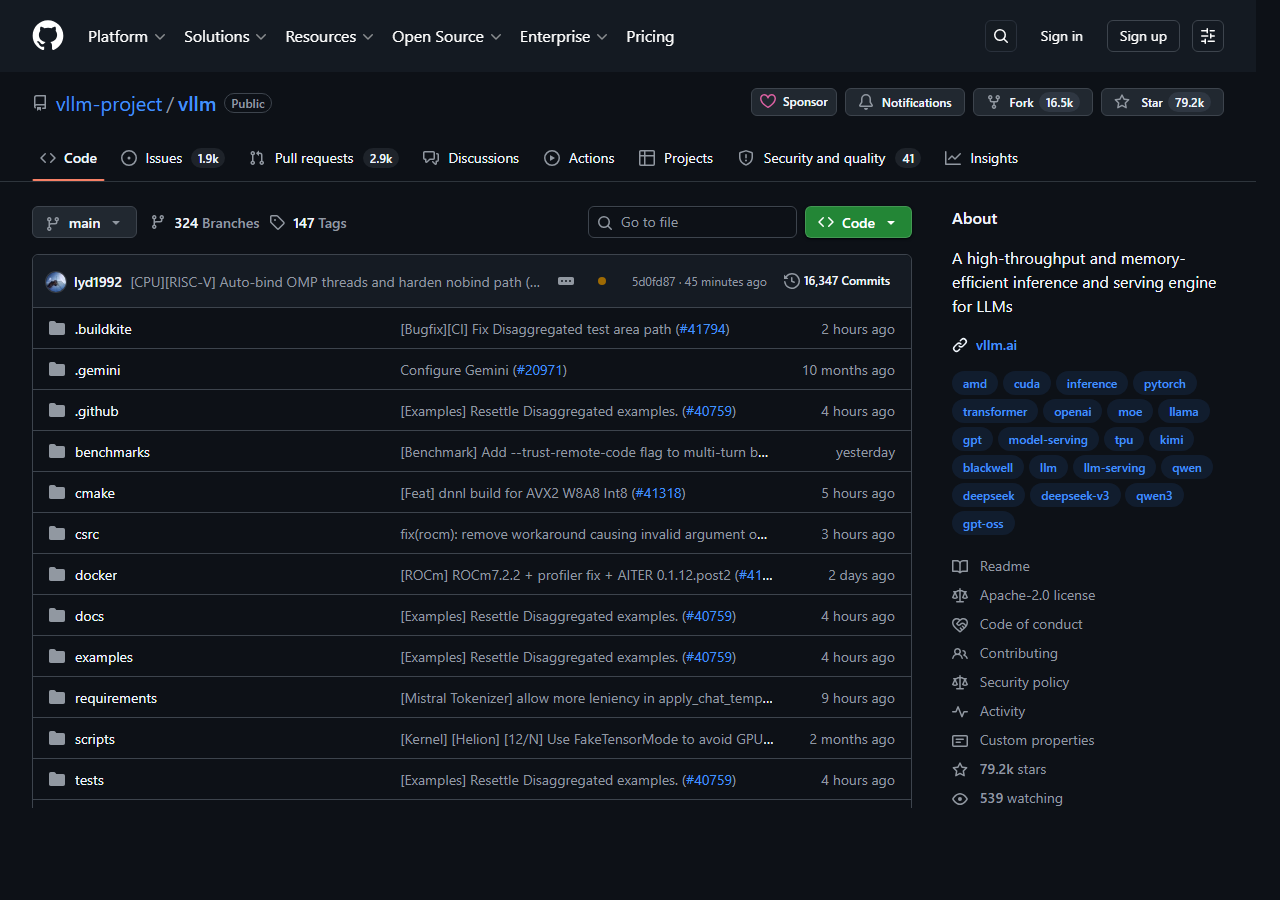1280x900 pixels.
Task: Click the GitHub Octocat logo
Action: tap(48, 36)
